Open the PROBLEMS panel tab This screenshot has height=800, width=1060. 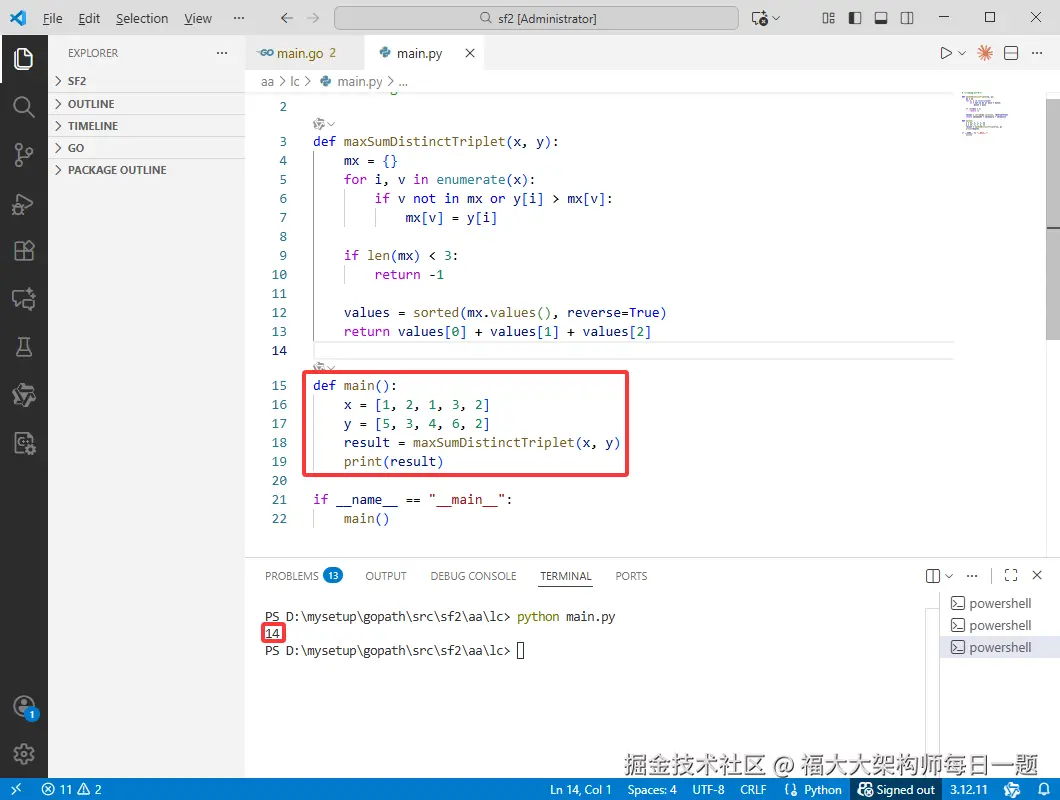click(304, 575)
